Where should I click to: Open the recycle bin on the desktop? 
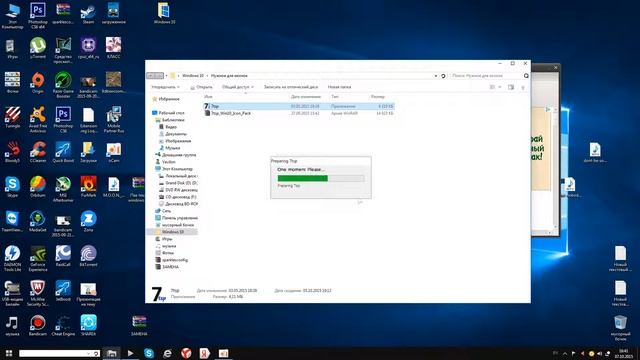pos(620,328)
